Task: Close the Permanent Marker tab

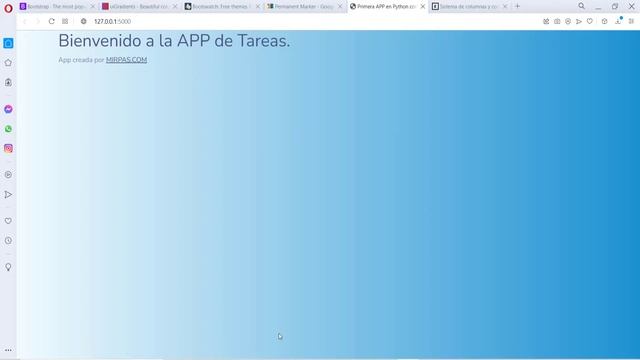Action: coord(340,7)
